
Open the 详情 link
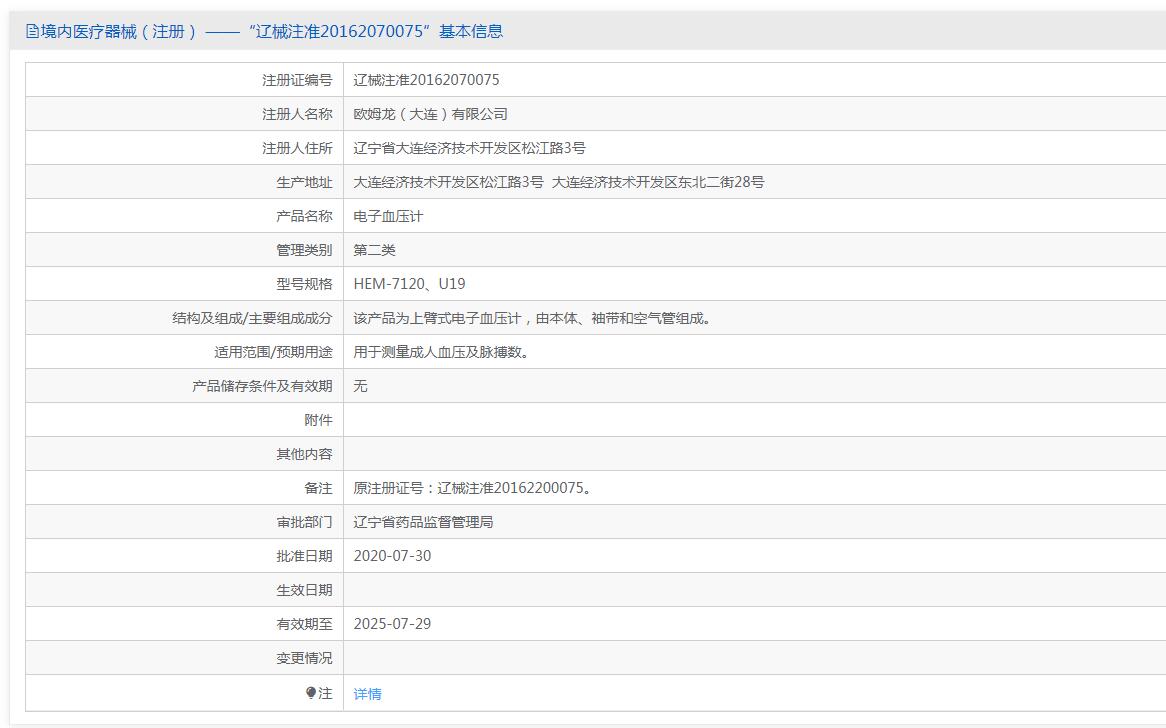[367, 694]
